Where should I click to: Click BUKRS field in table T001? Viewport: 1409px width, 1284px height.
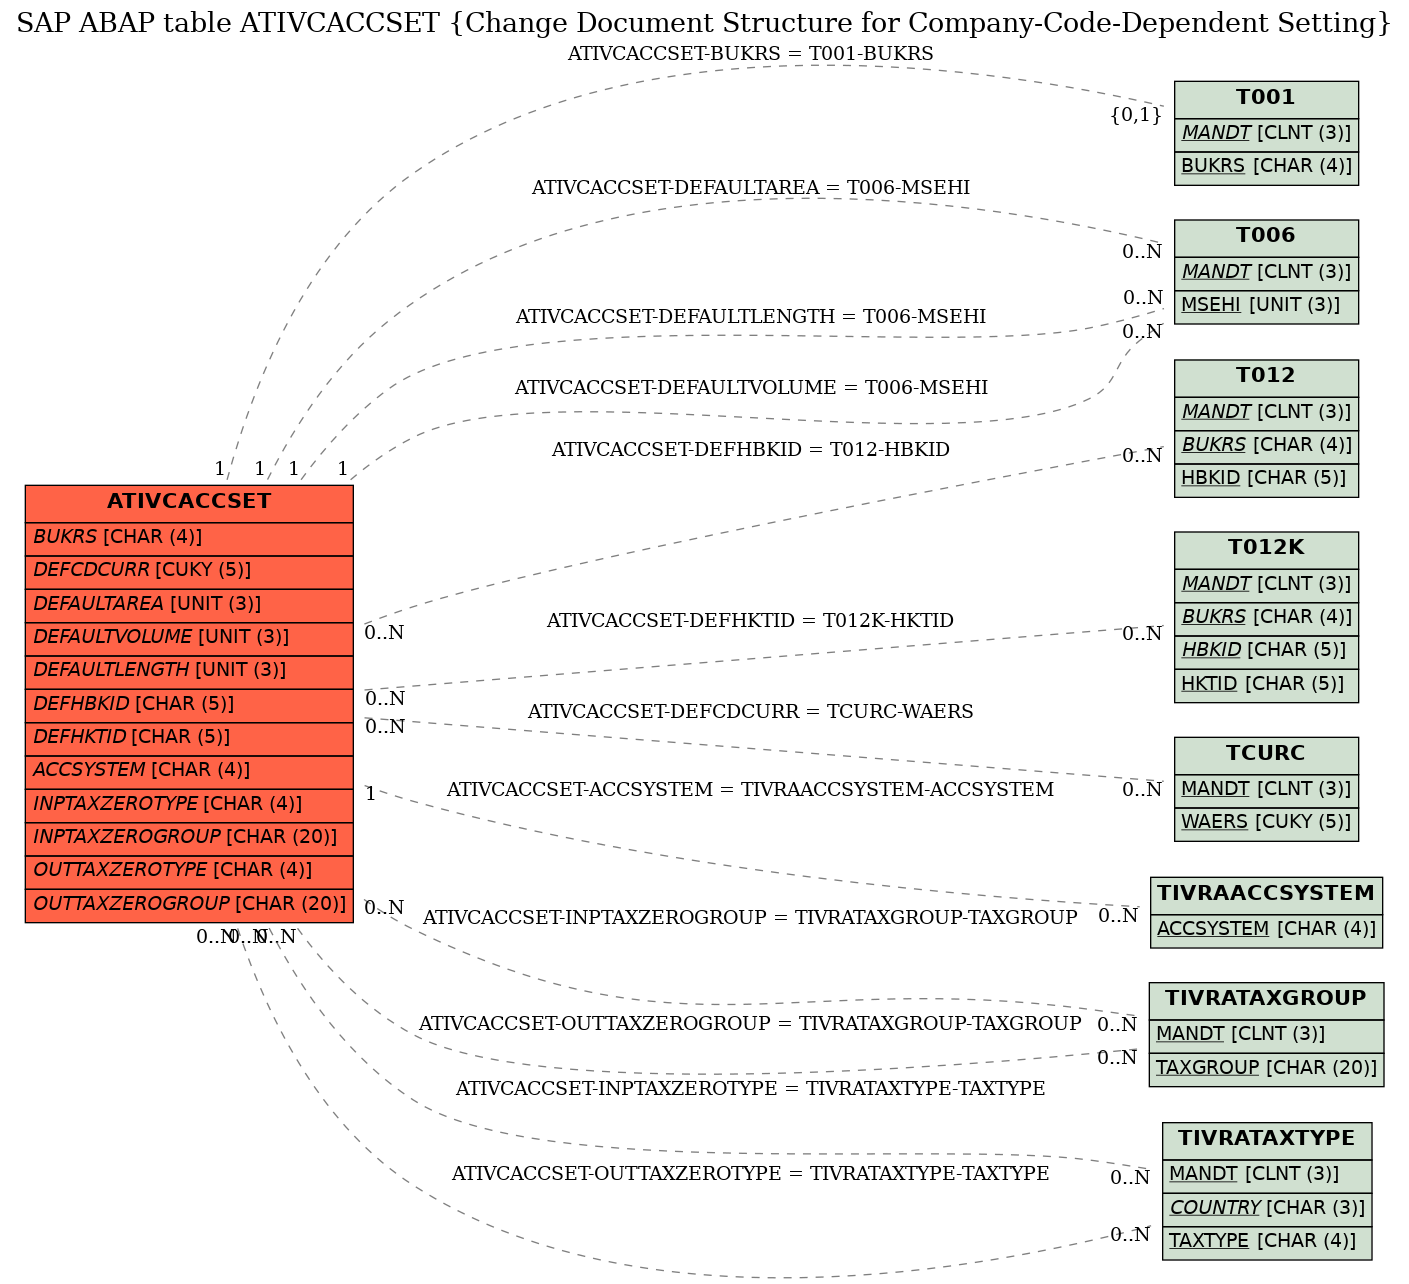pyautogui.click(x=1266, y=167)
